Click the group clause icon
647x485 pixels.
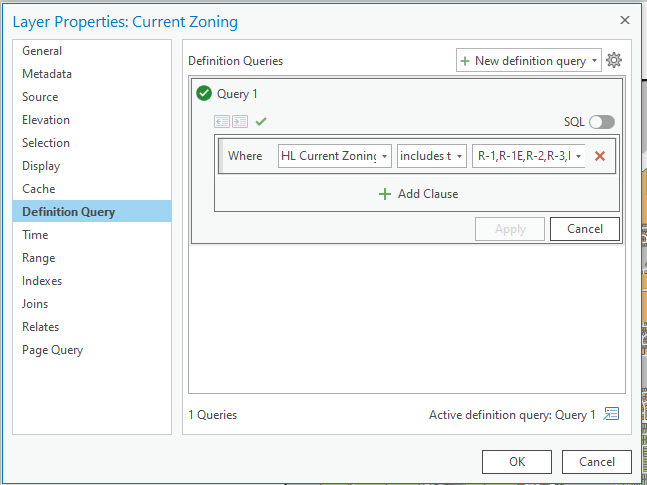[x=240, y=122]
